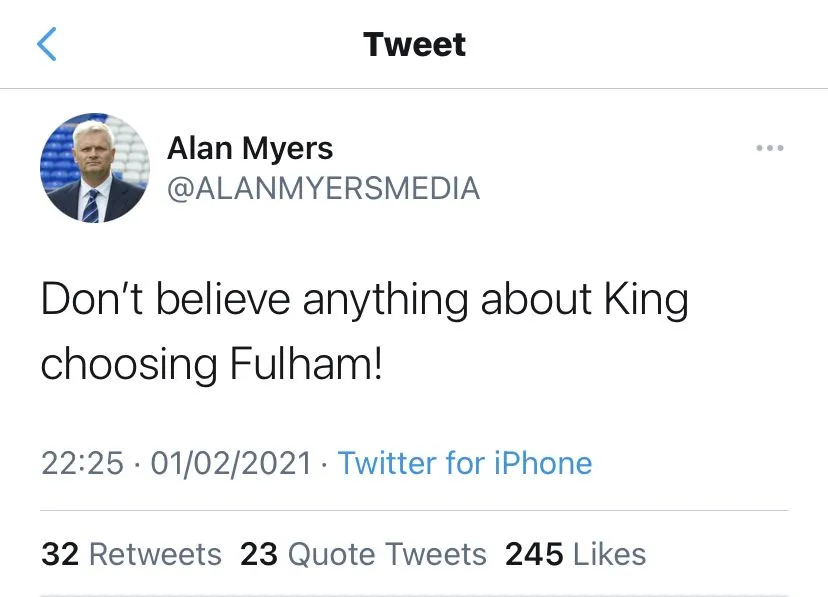This screenshot has height=597, width=828.
Task: Click the word choosing in the tweet
Action: tap(128, 364)
